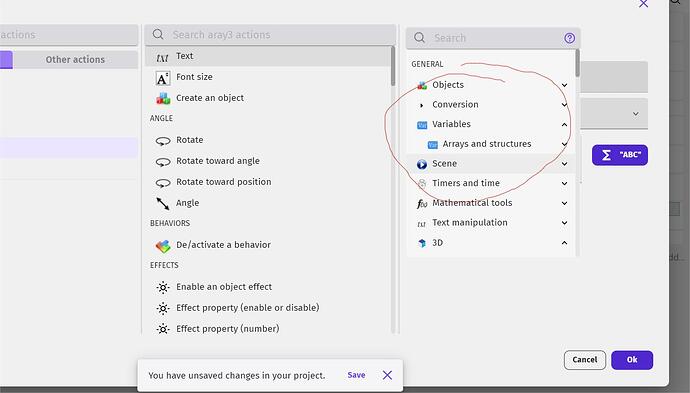The width and height of the screenshot is (690, 393).
Task: Save unsaved project changes via Save link
Action: [356, 375]
